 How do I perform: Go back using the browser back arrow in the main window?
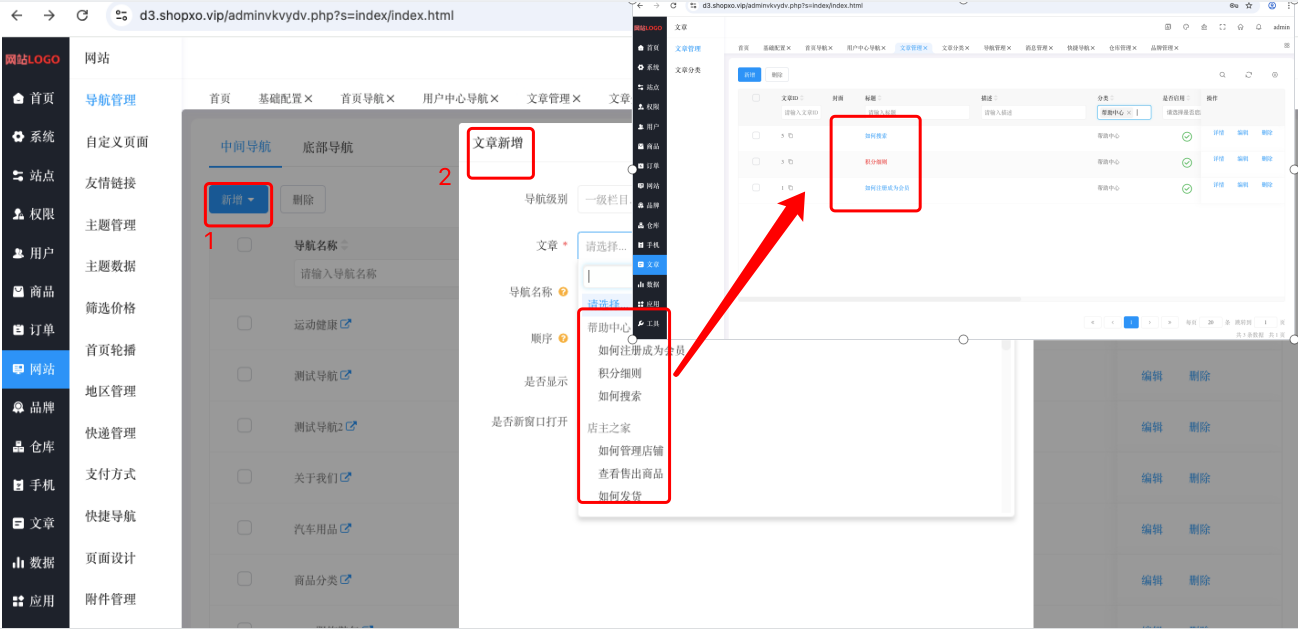(x=17, y=16)
